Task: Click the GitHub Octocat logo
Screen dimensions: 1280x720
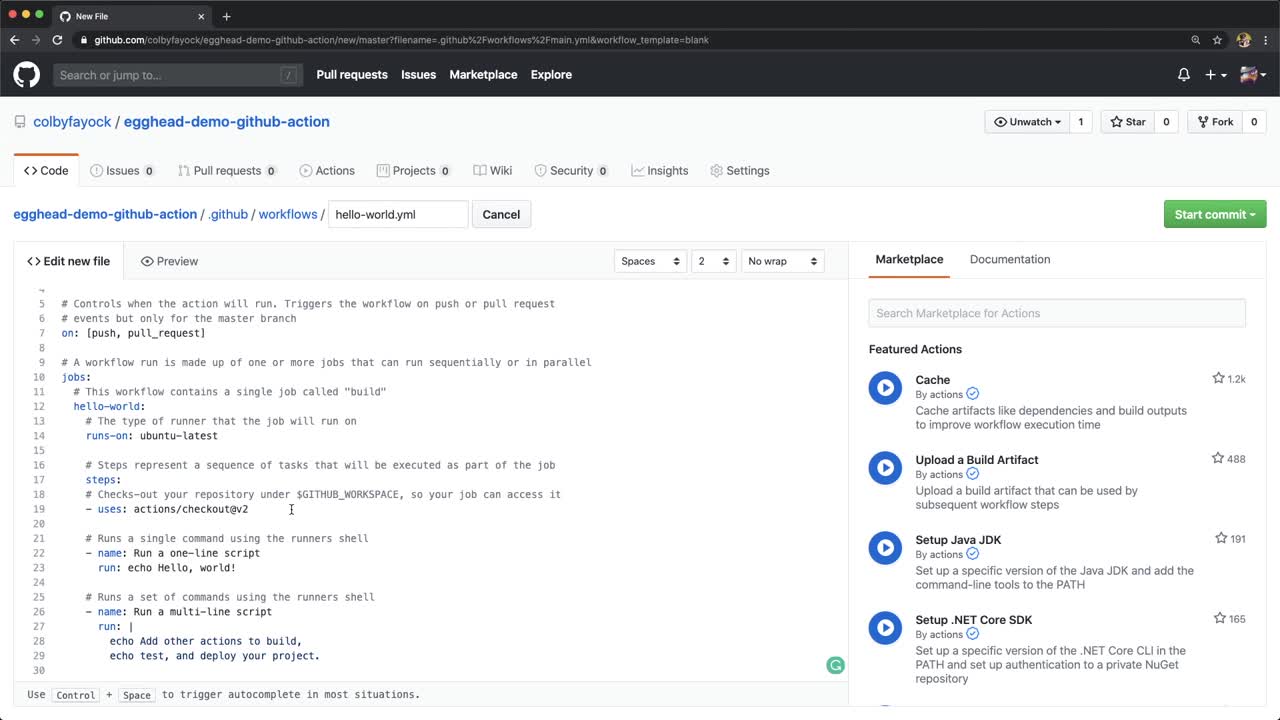Action: pos(26,75)
